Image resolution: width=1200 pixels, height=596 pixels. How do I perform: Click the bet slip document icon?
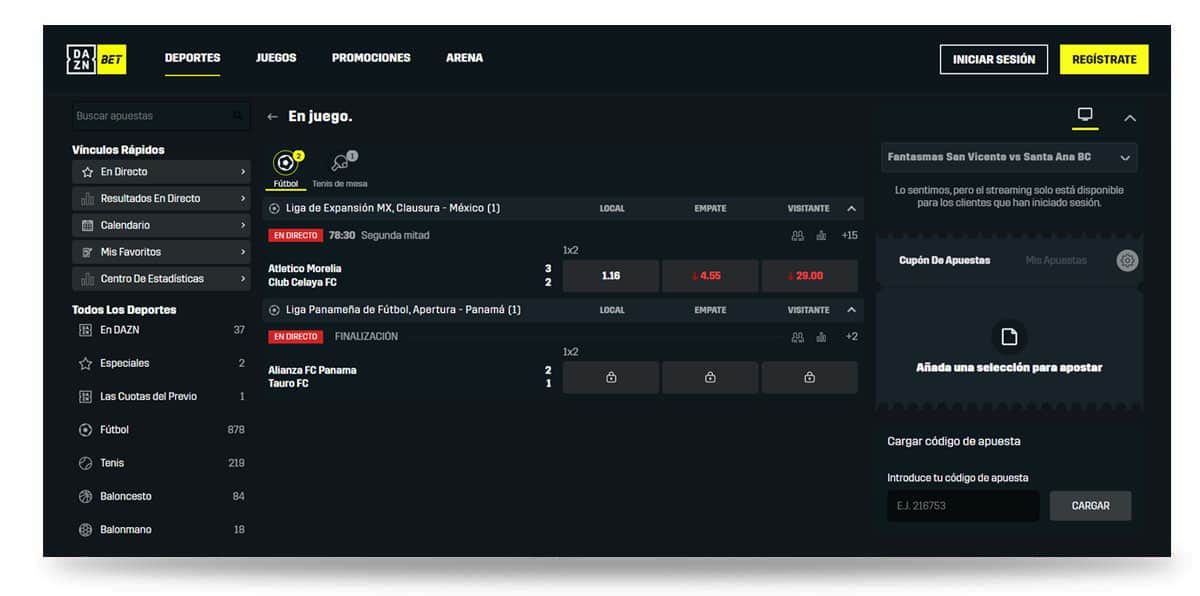1009,337
